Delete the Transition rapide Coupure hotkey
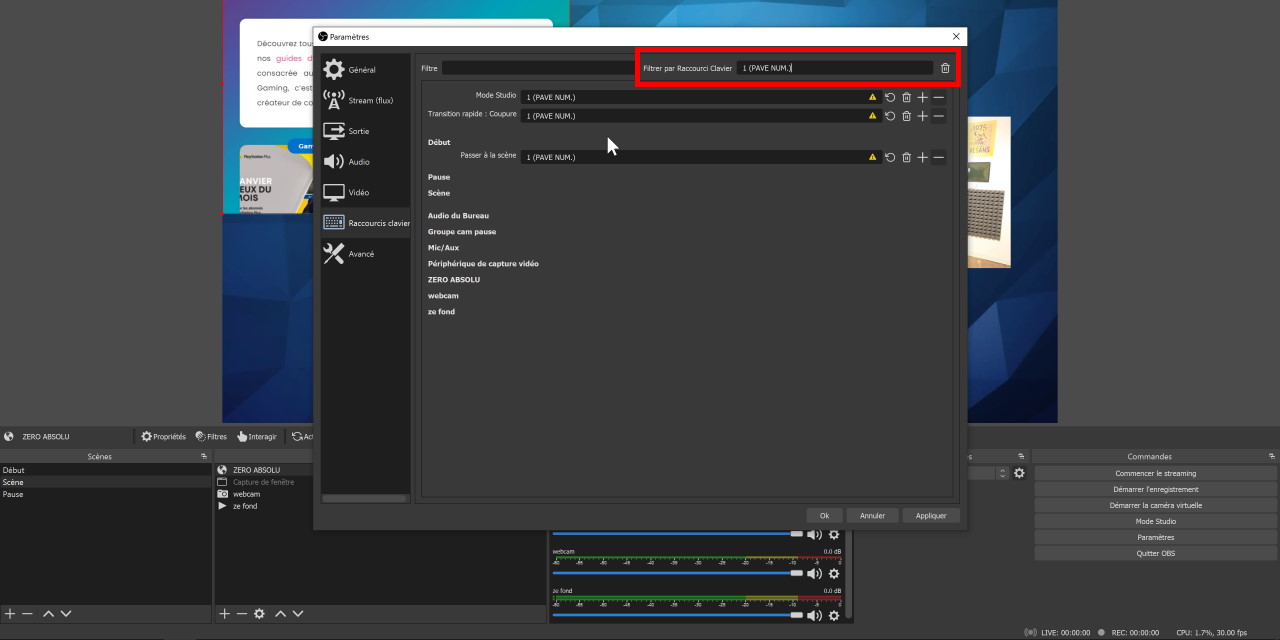The height and width of the screenshot is (640, 1280). click(906, 116)
